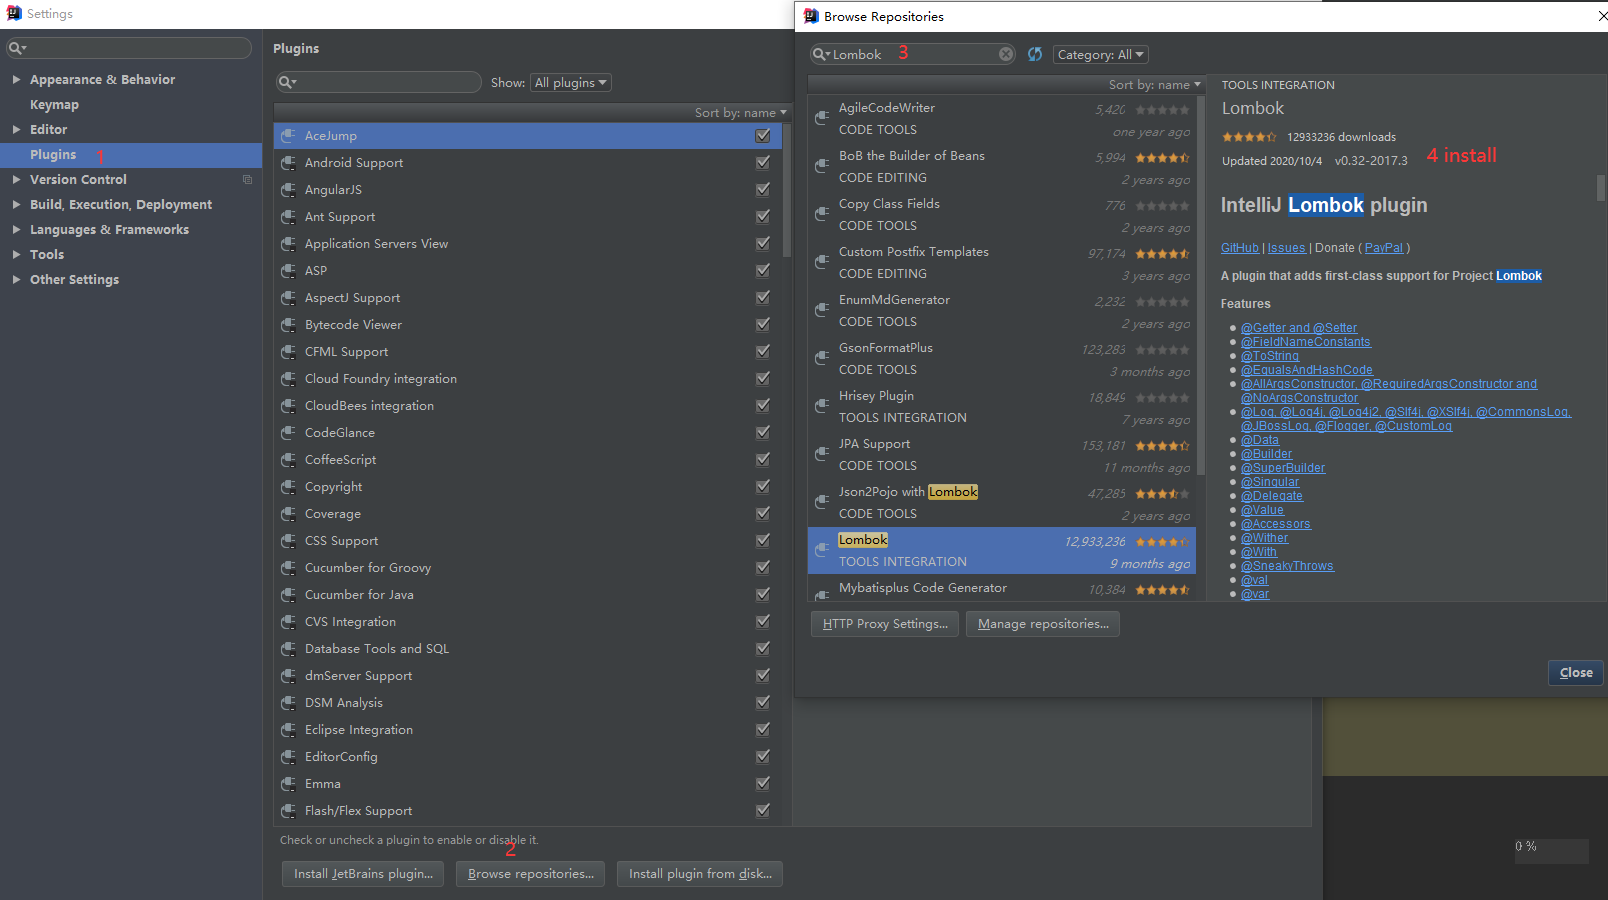
Task: Click the EnumMdGenerator plugin icon
Action: (822, 310)
